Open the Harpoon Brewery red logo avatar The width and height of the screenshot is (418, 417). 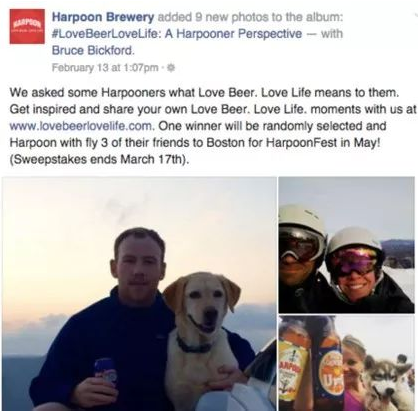[27, 26]
